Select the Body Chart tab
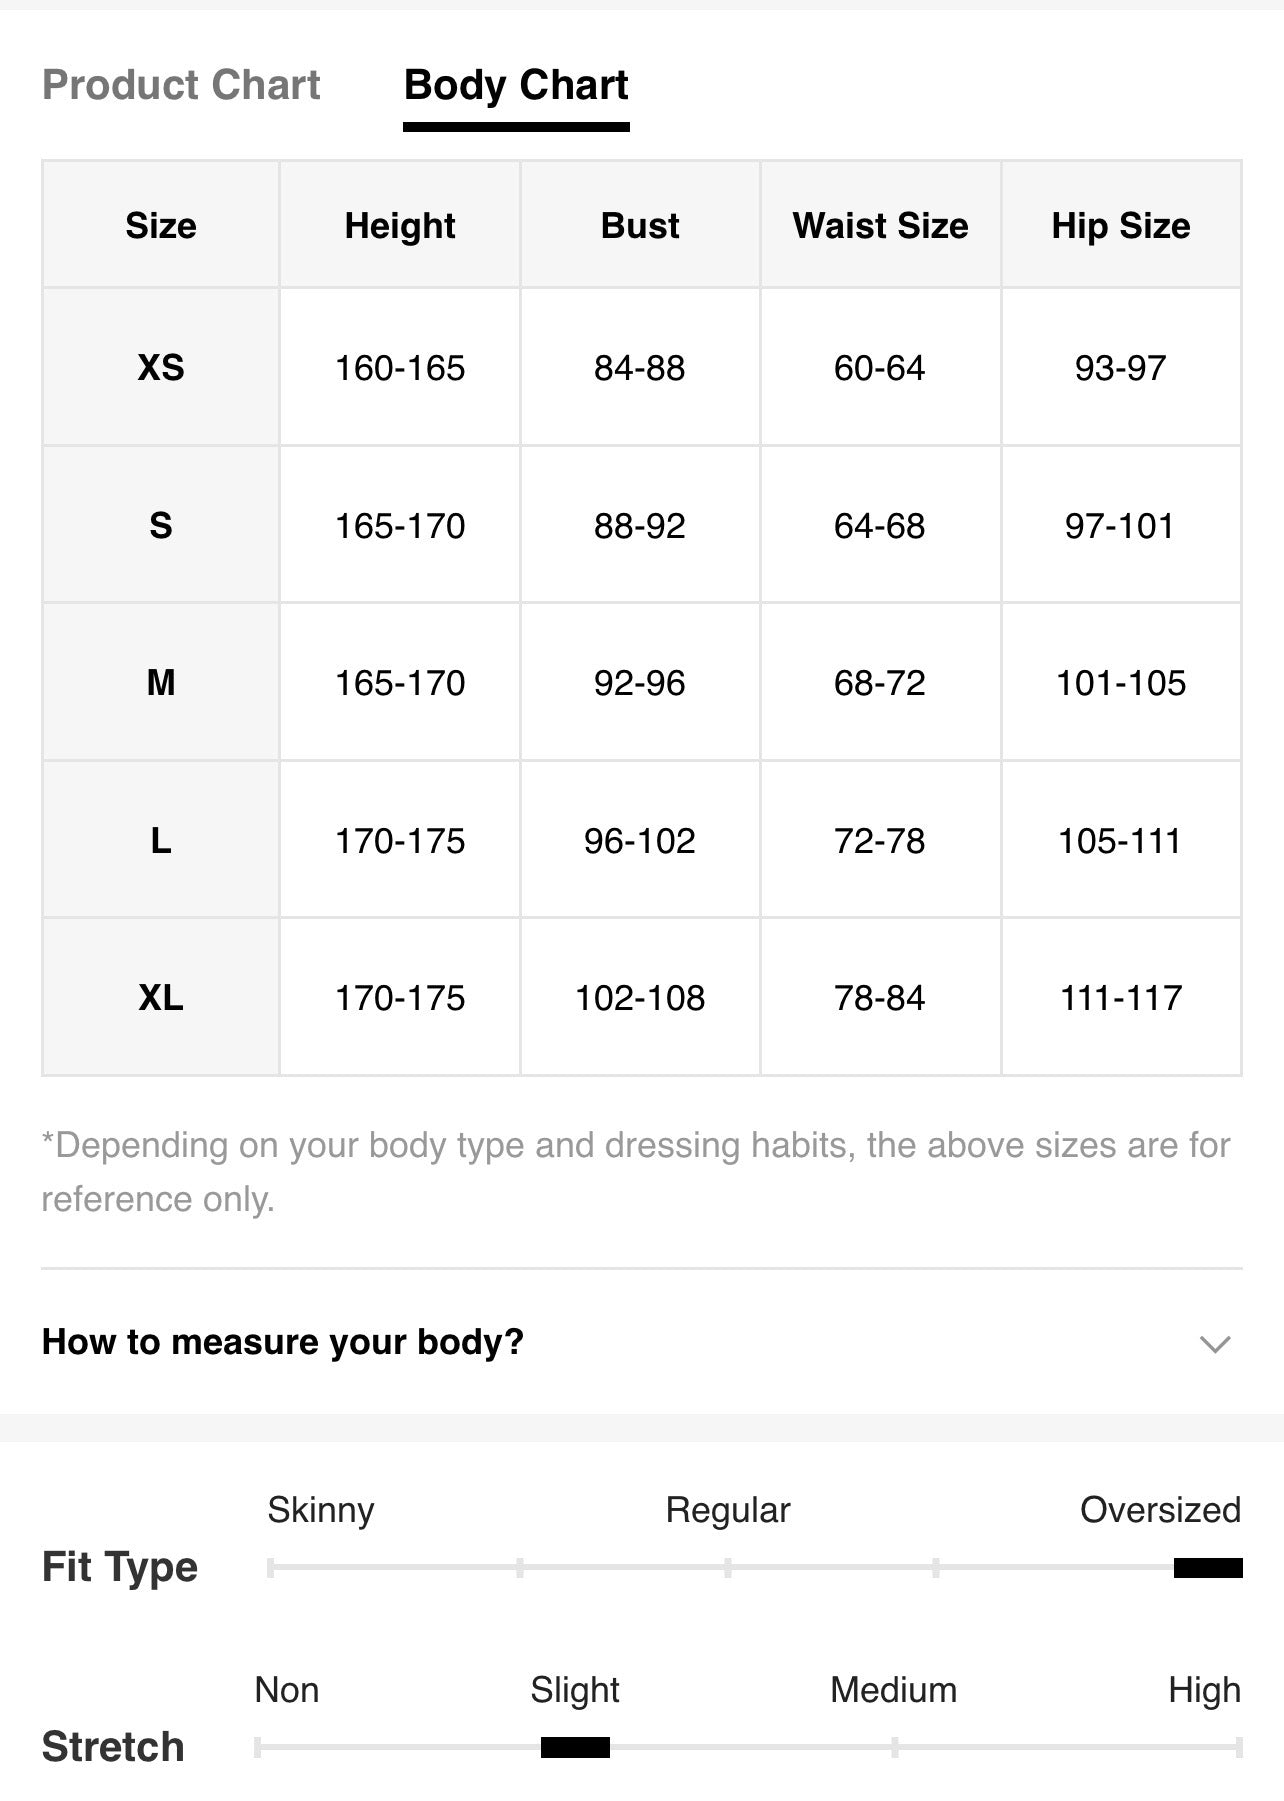This screenshot has height=1801, width=1284. pos(516,85)
